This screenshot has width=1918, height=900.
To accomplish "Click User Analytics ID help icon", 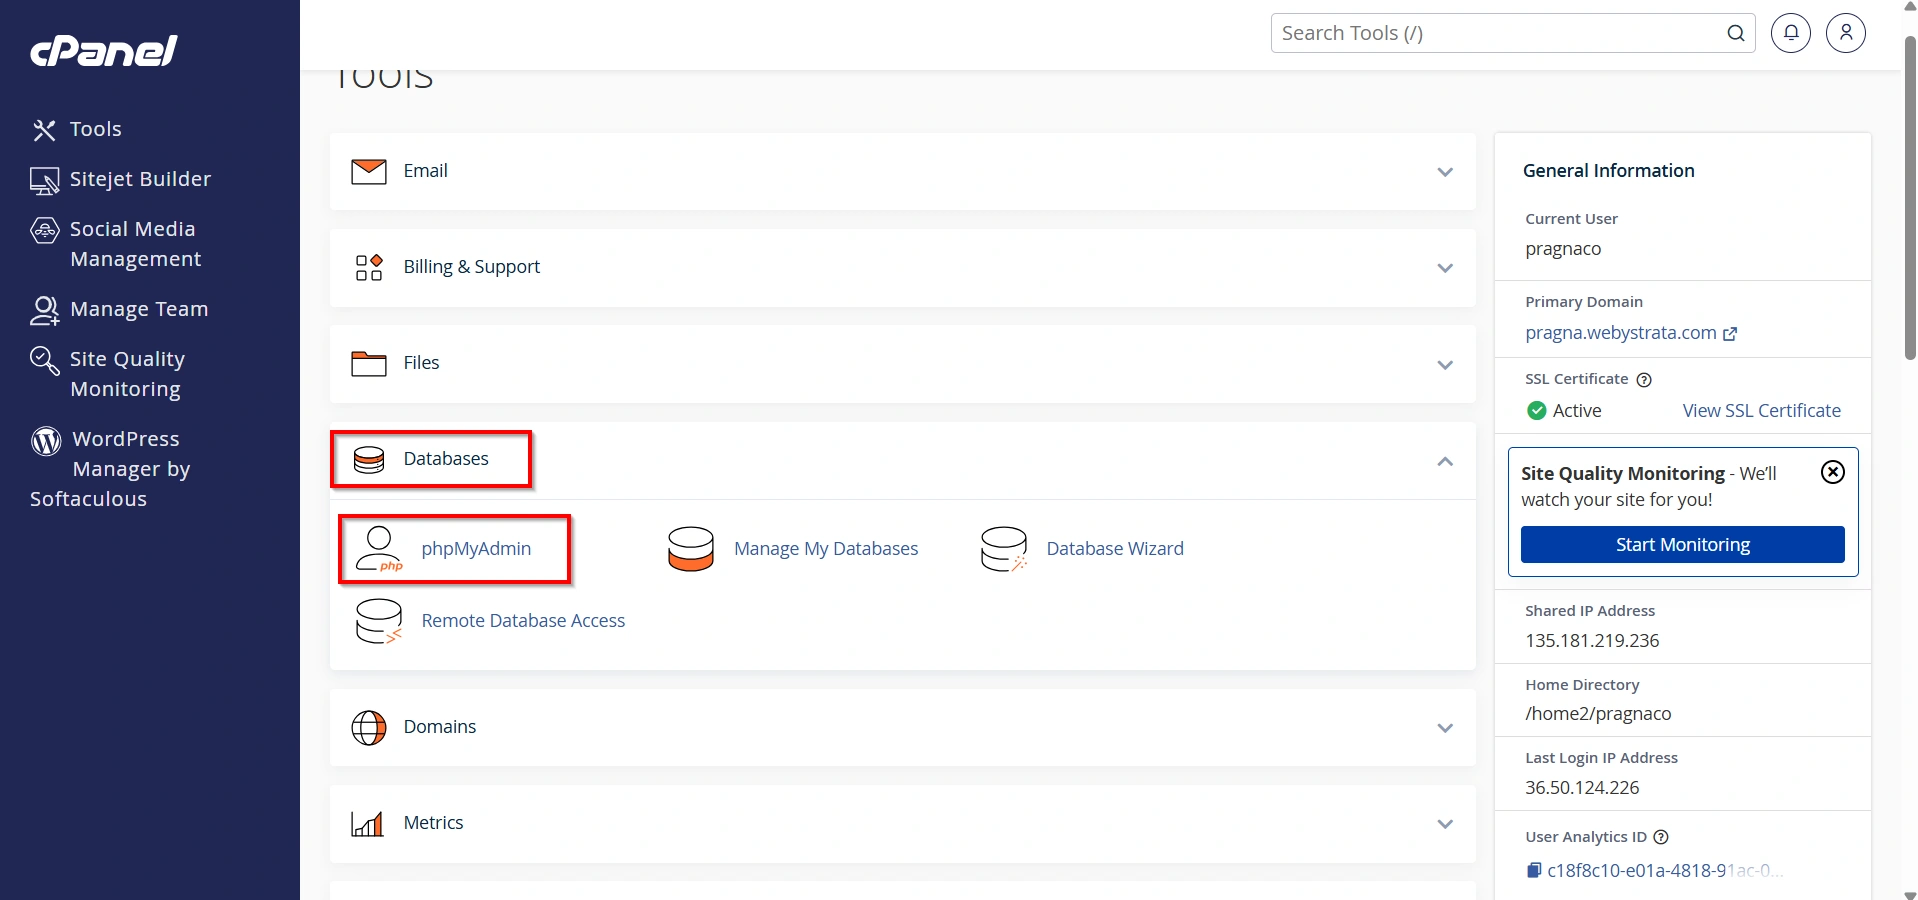I will [x=1661, y=837].
